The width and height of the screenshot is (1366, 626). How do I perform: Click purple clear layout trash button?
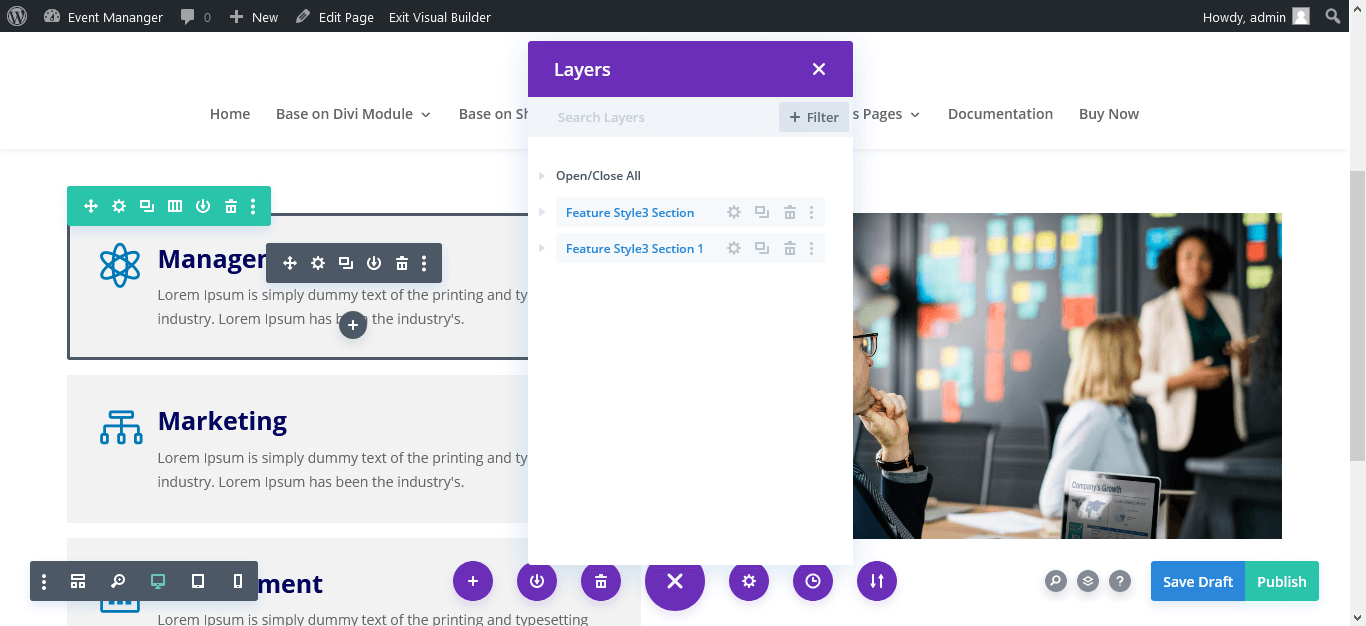click(601, 581)
